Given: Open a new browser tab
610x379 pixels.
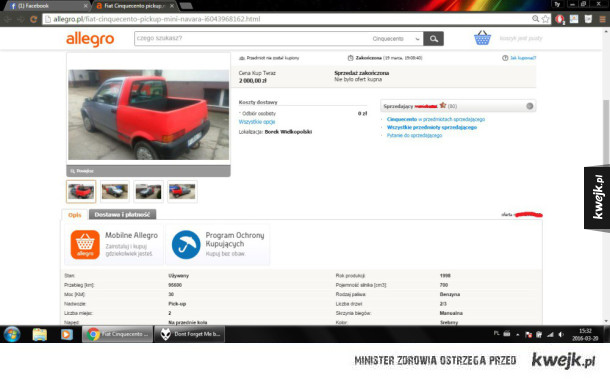Looking at the screenshot, I should 186,6.
